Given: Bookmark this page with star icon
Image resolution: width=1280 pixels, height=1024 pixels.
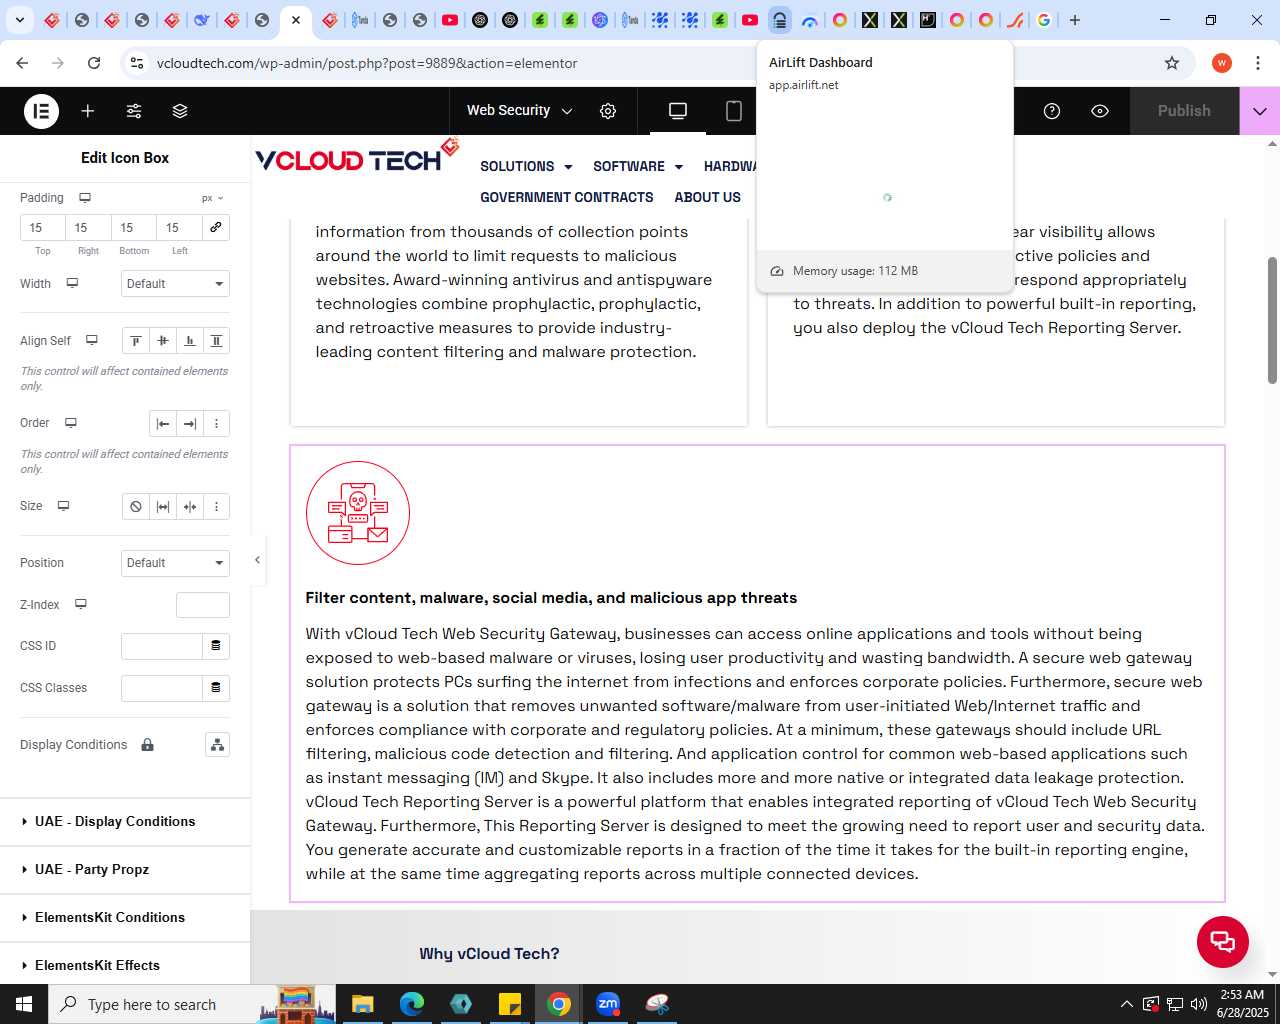Looking at the screenshot, I should click(1172, 63).
